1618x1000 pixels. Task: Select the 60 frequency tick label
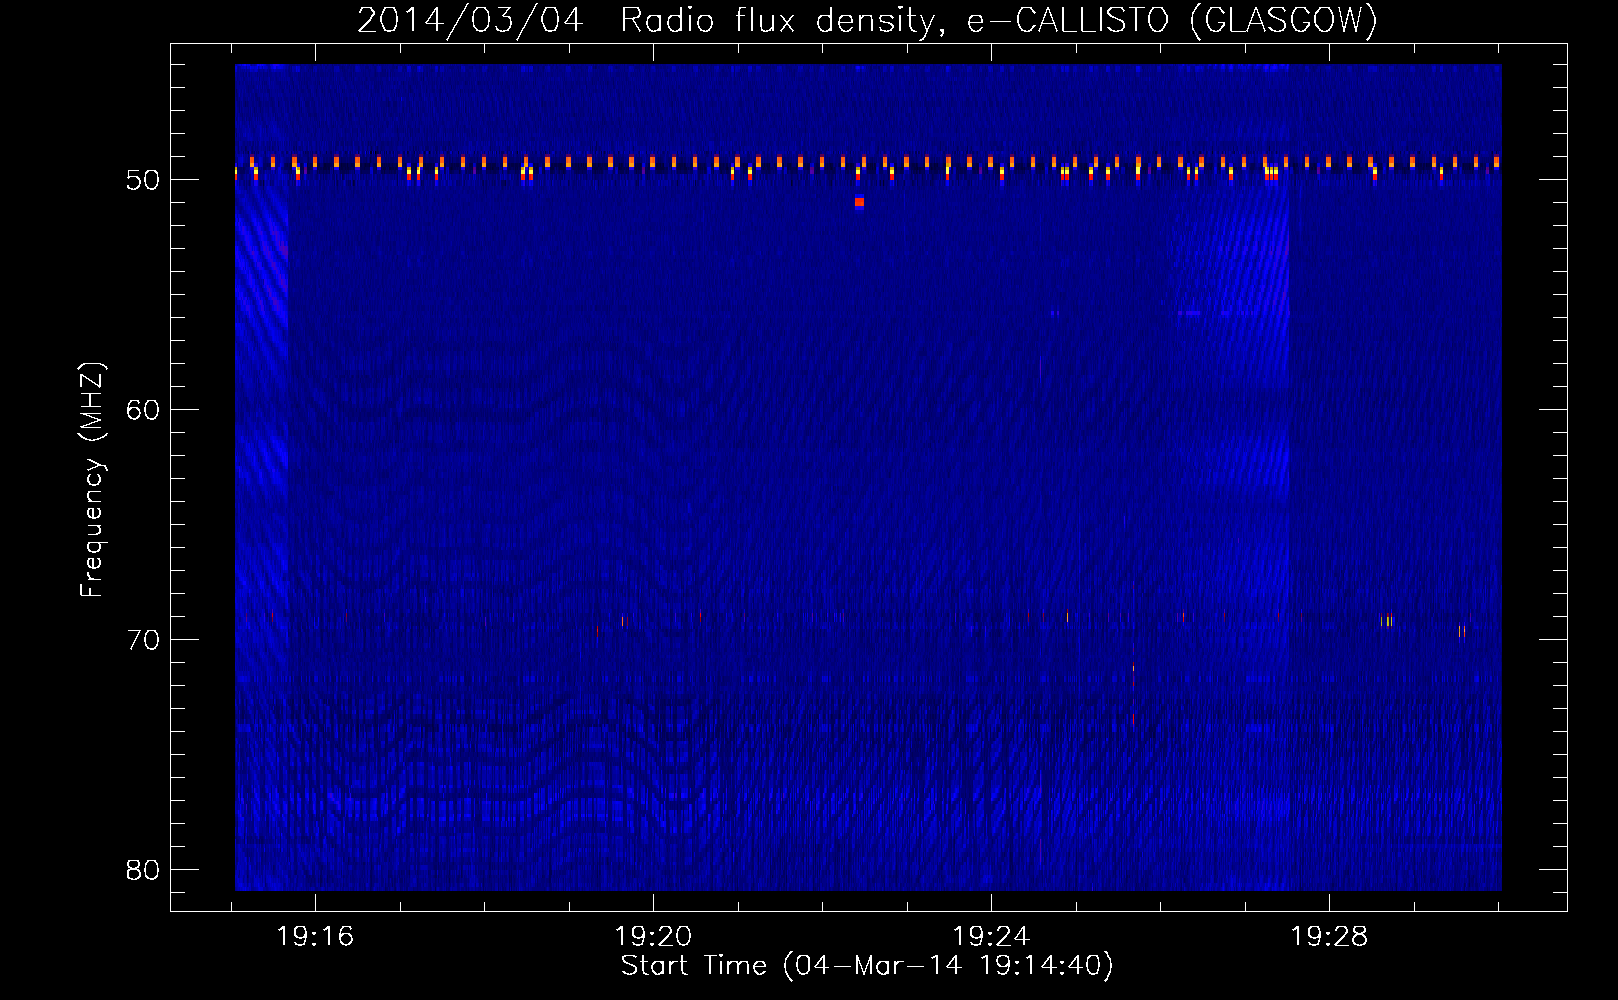[144, 410]
